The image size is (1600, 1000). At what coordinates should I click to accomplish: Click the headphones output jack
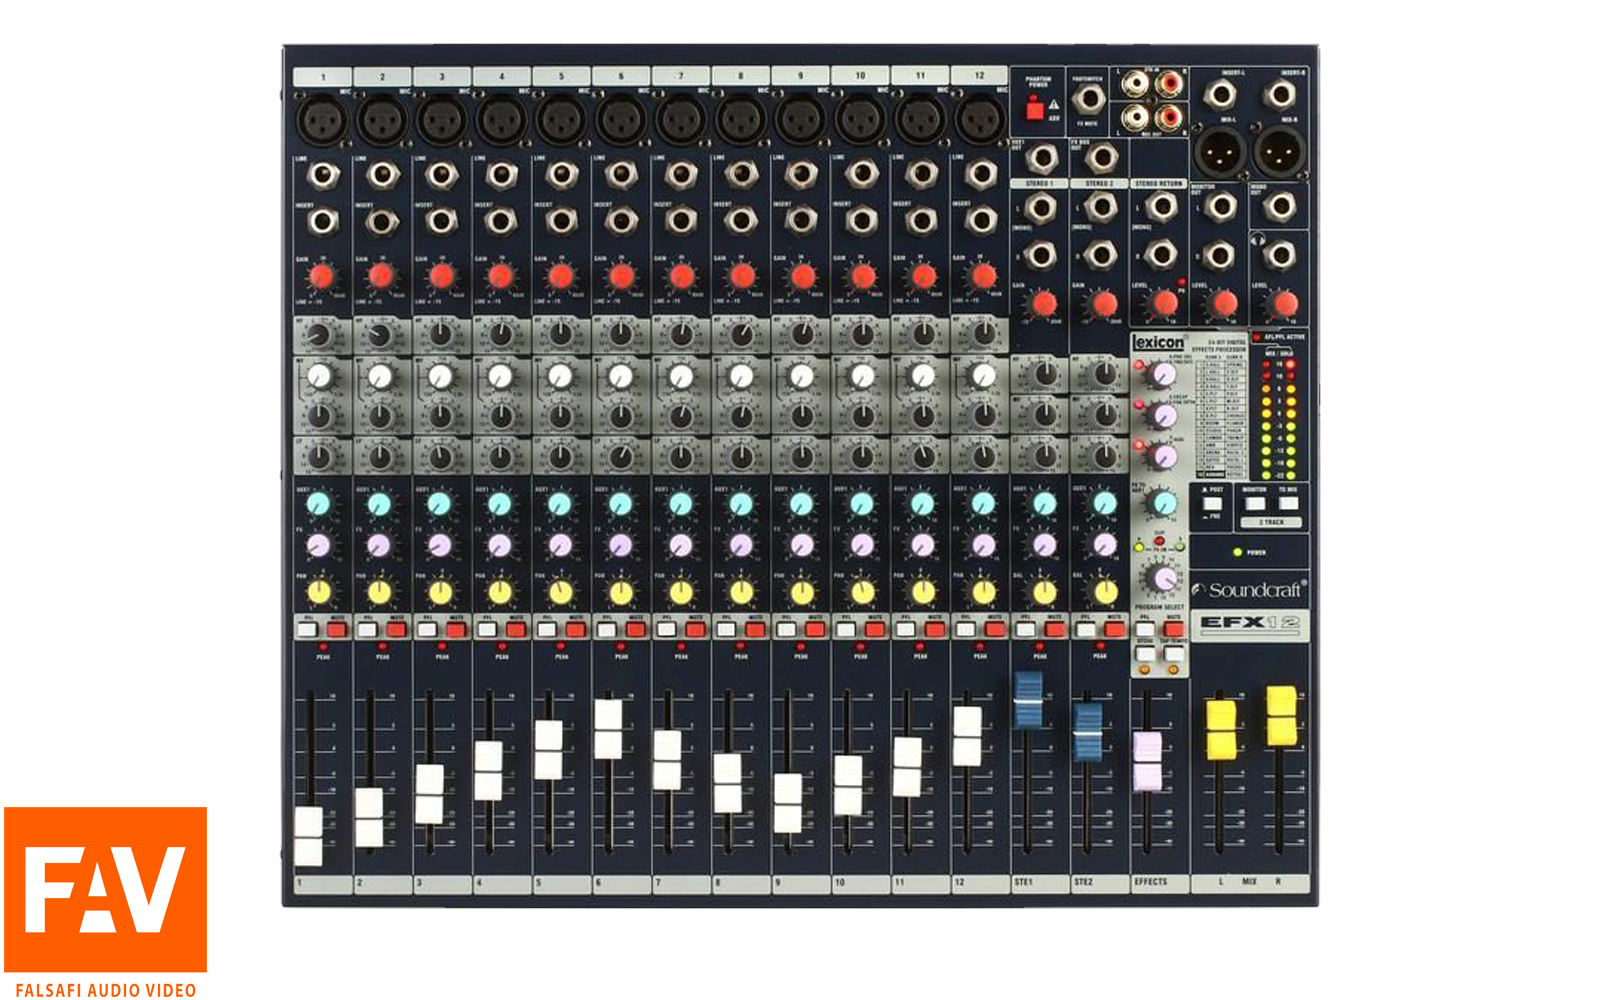click(x=1280, y=256)
